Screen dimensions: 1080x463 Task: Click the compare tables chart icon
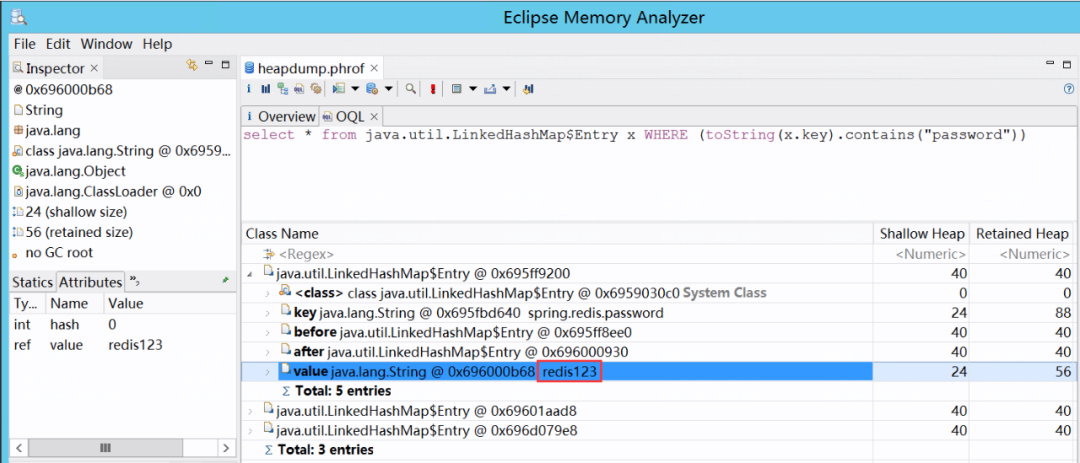pyautogui.click(x=528, y=89)
